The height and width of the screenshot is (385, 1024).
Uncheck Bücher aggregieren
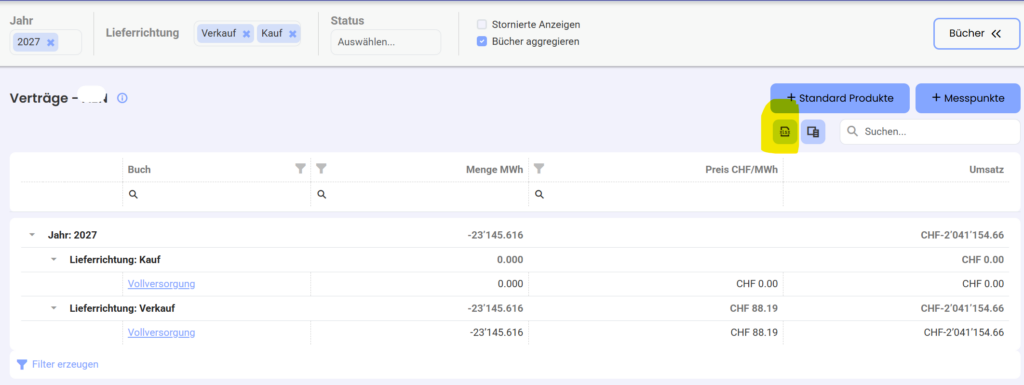click(x=482, y=42)
